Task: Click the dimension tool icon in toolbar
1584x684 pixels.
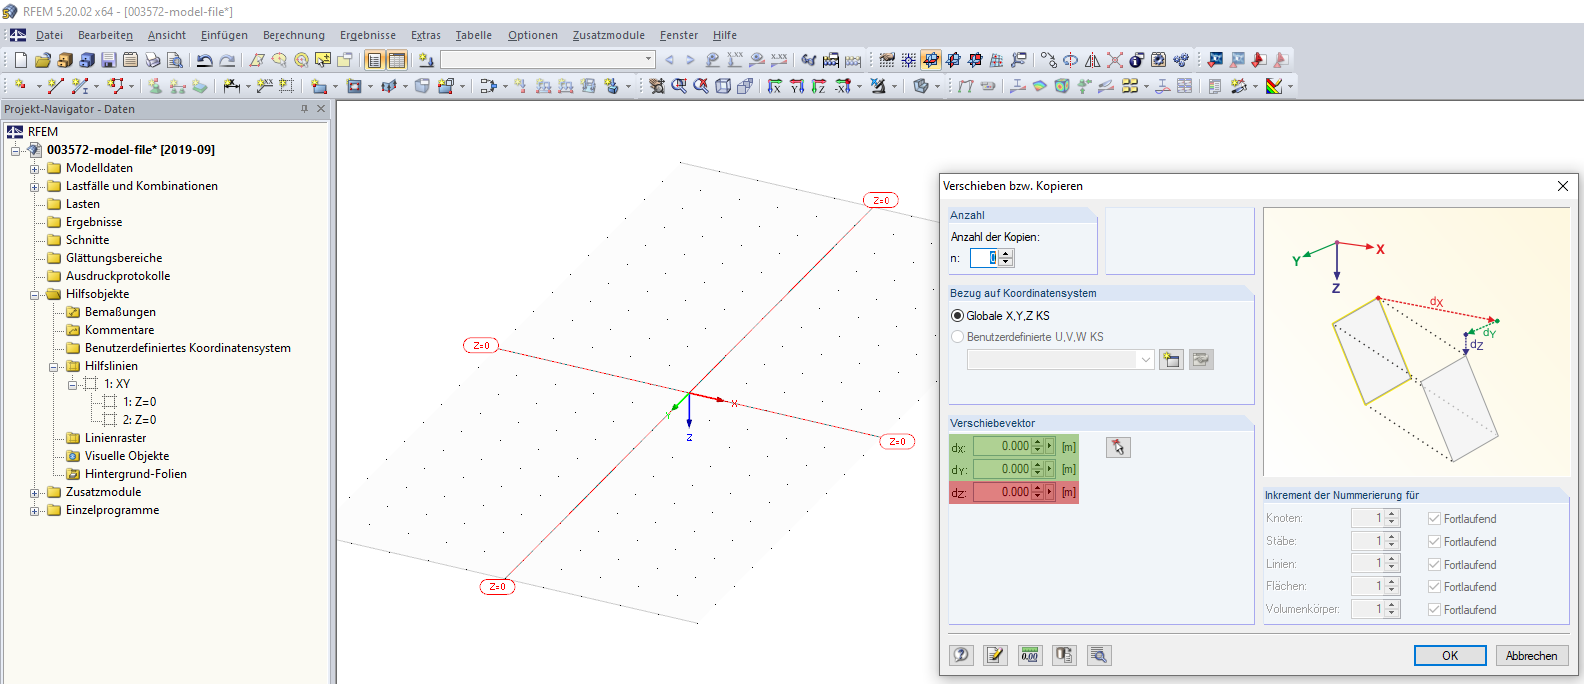Action: [x=232, y=86]
